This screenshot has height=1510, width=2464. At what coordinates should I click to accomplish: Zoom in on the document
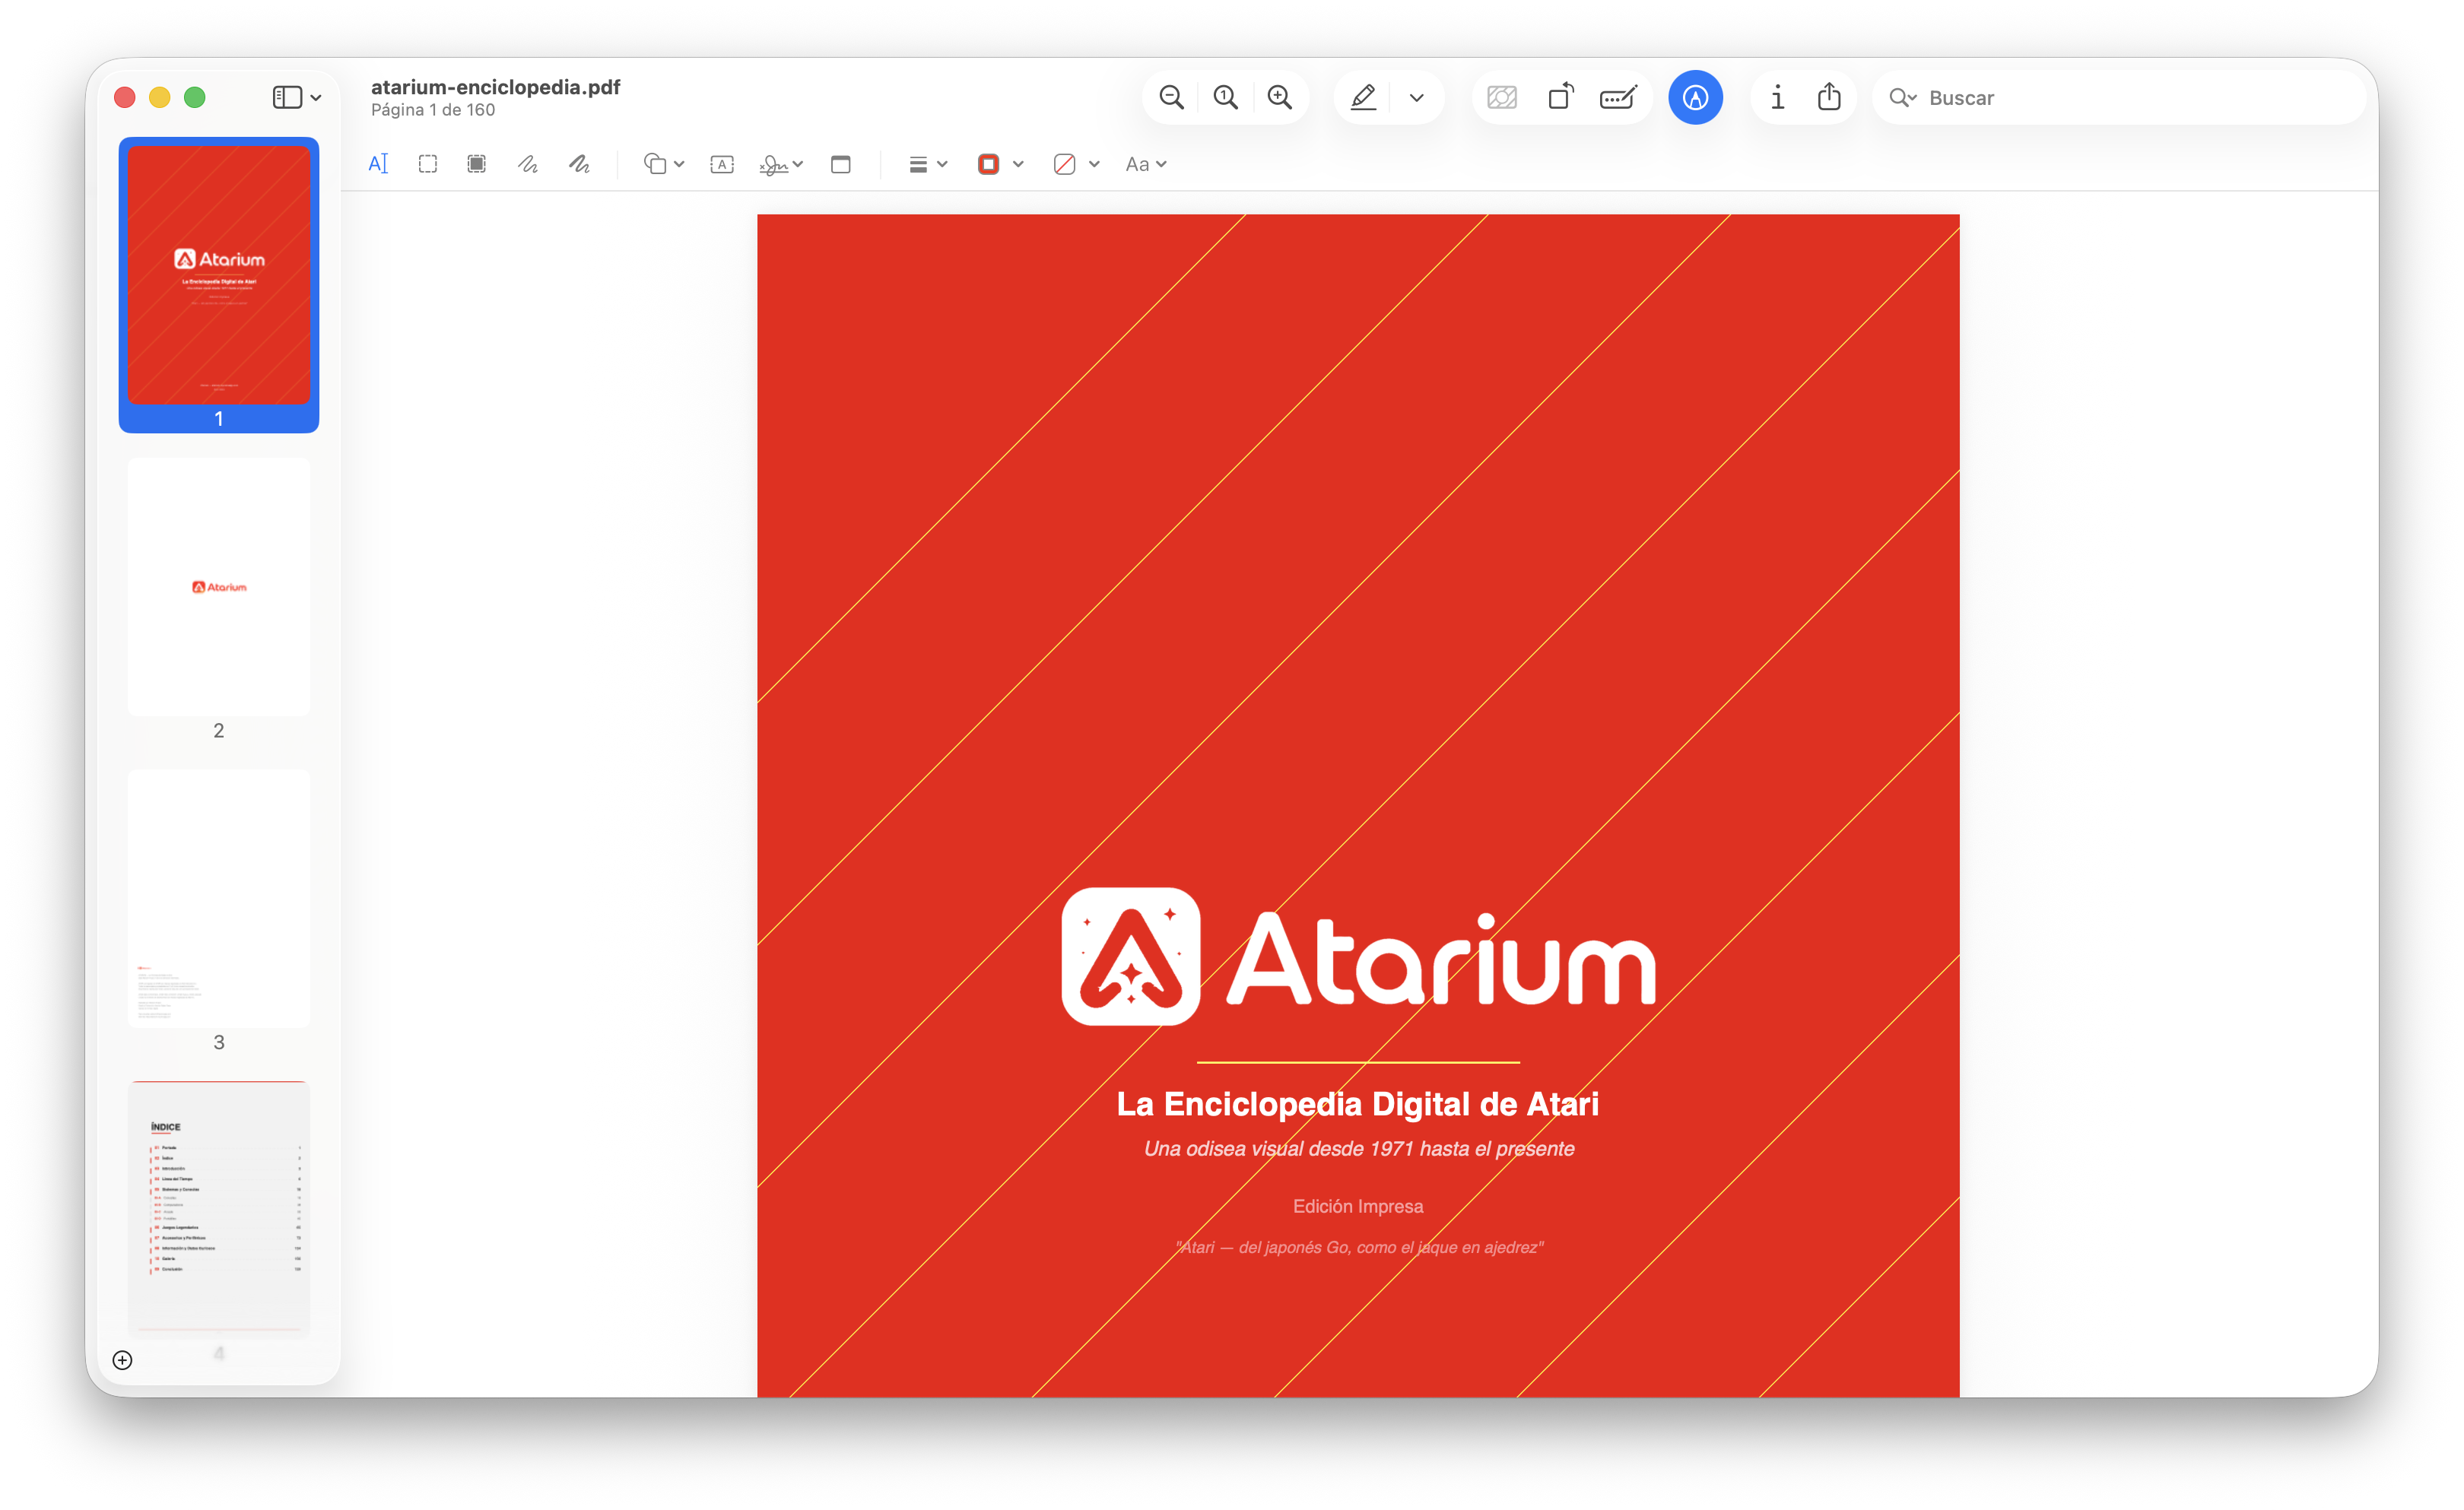tap(1279, 97)
